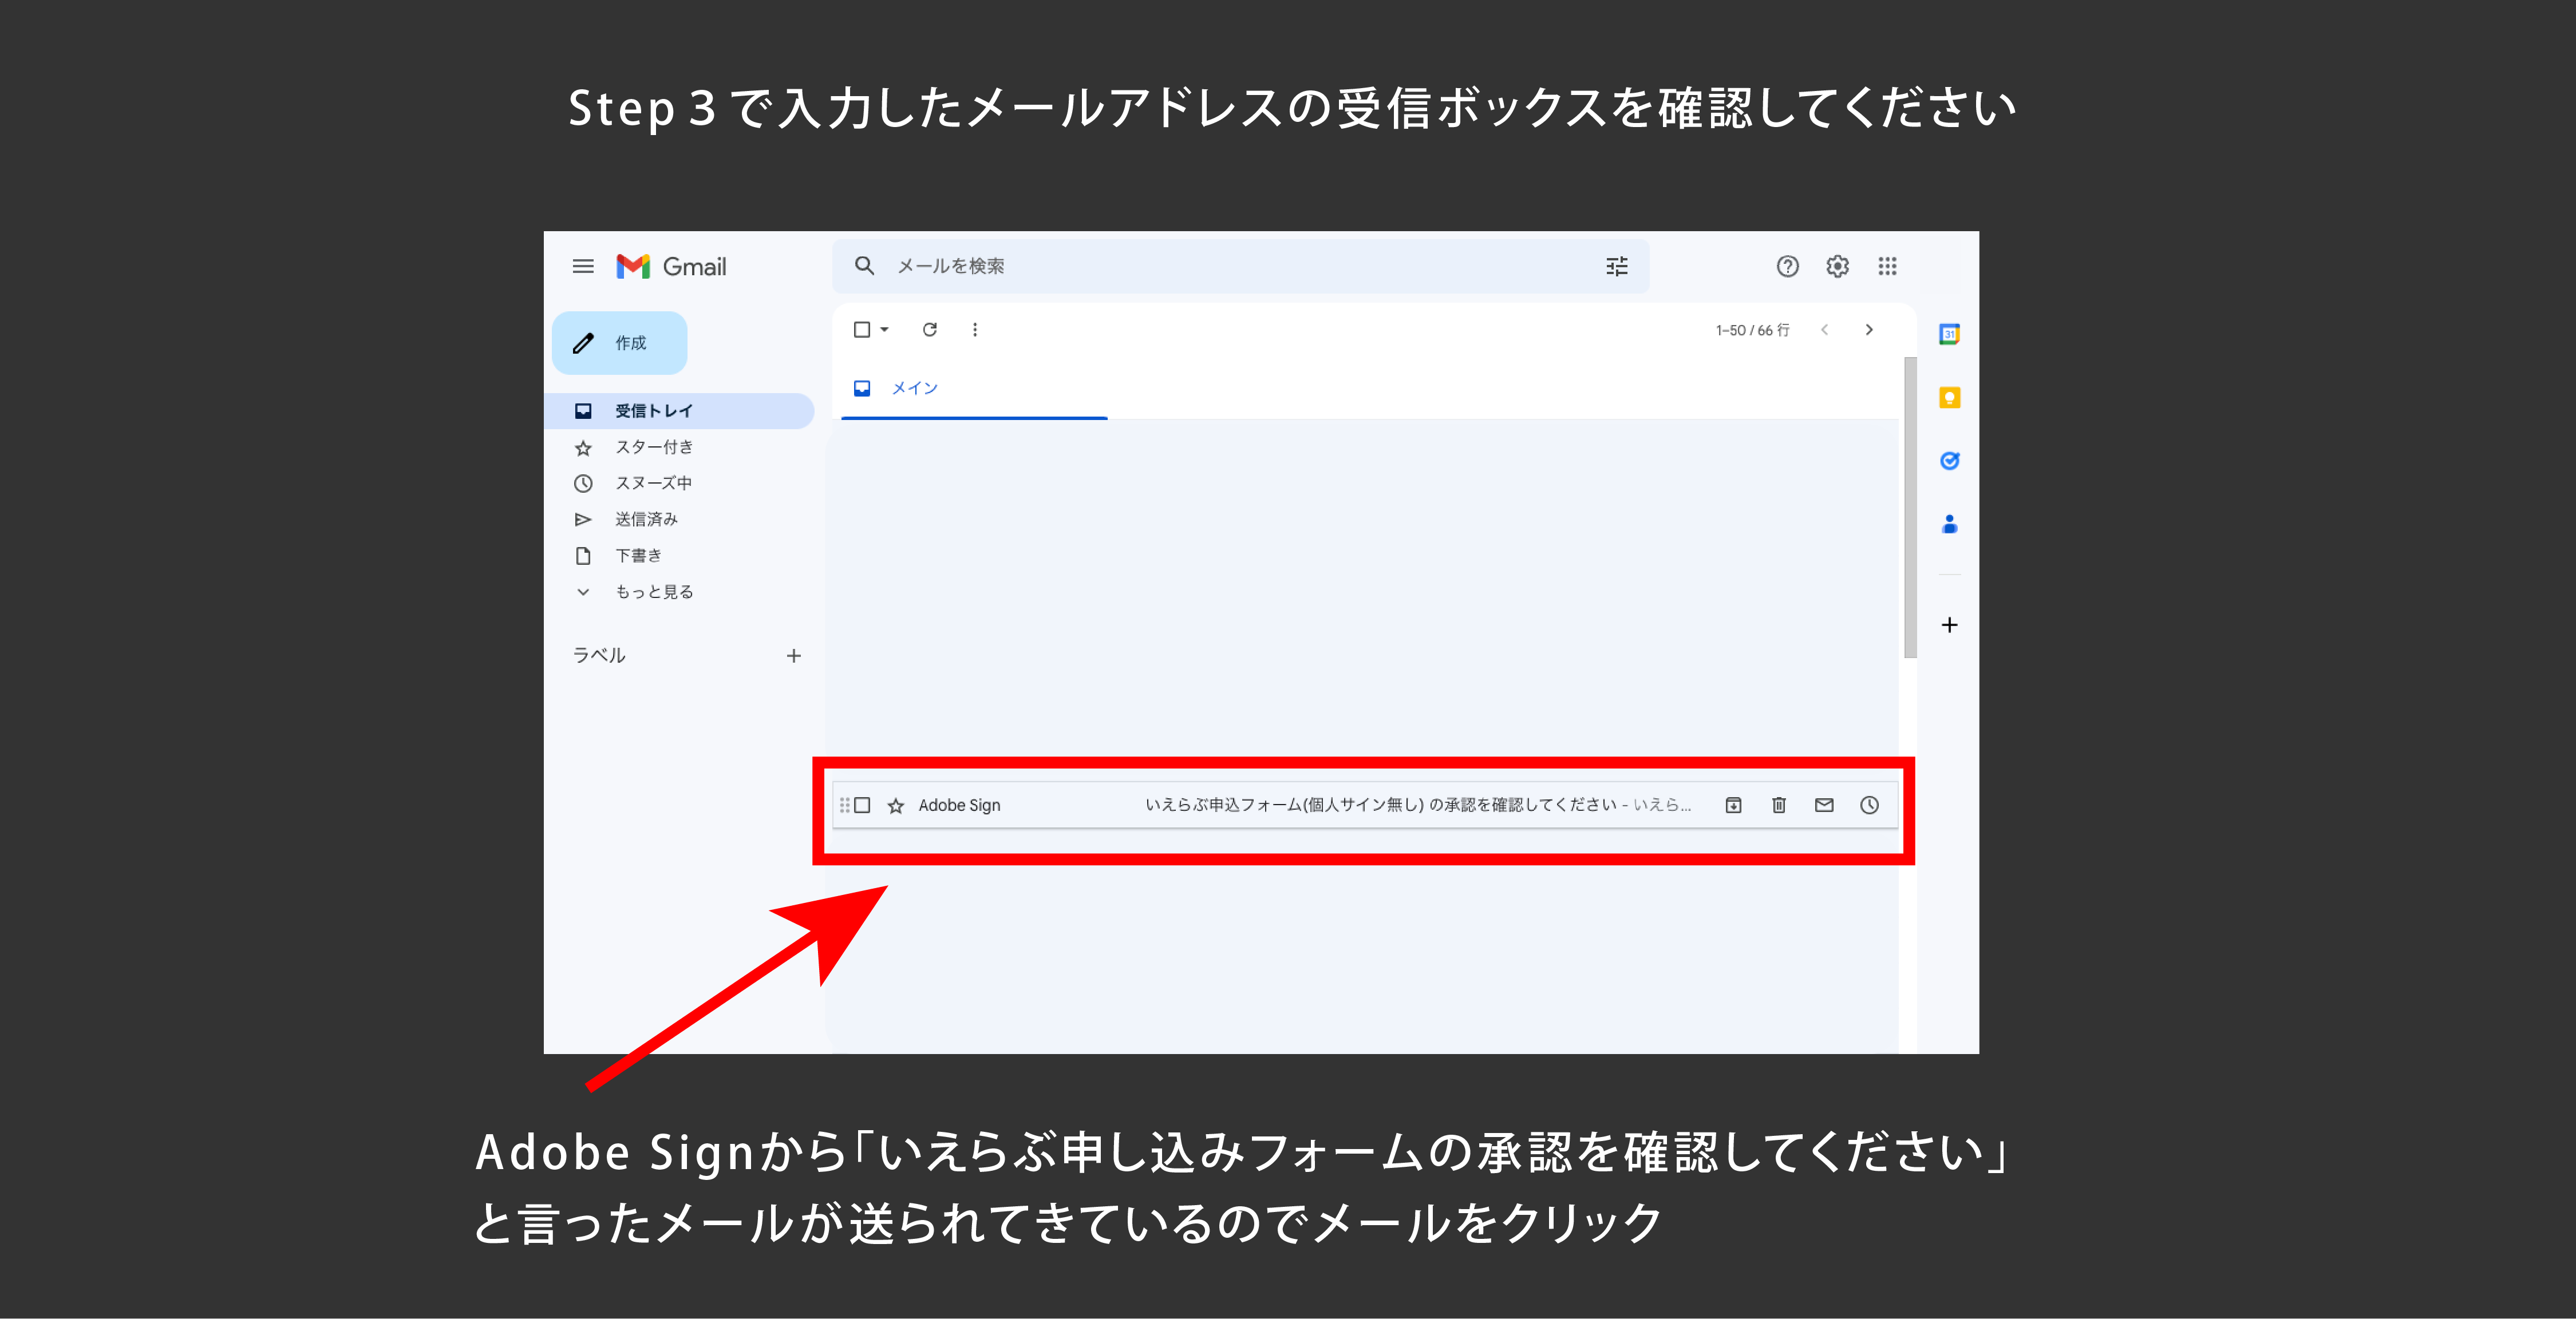2576x1319 pixels.
Task: Tick the Adobe Sign email checkbox
Action: click(862, 805)
